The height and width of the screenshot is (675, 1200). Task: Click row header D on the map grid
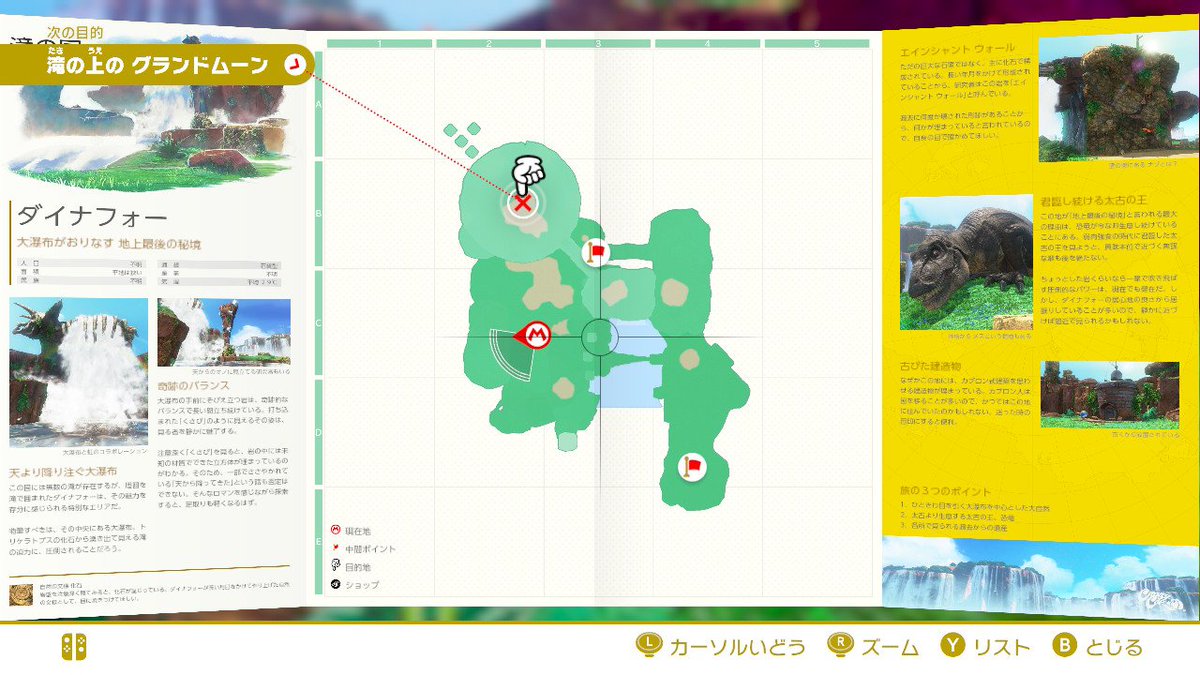(x=319, y=432)
